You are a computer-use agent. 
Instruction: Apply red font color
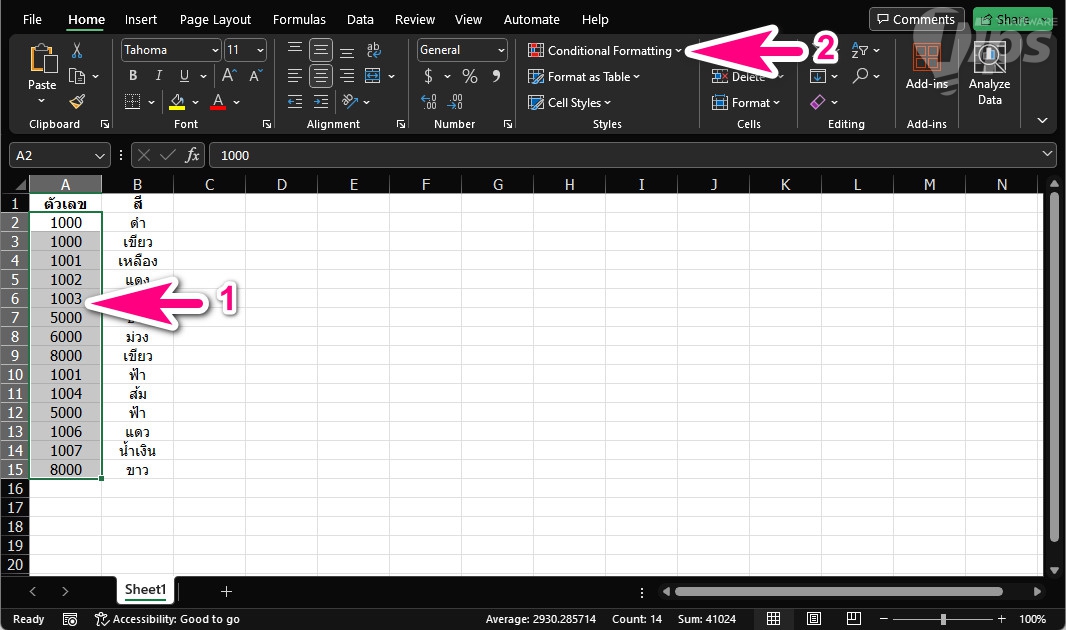tap(218, 102)
